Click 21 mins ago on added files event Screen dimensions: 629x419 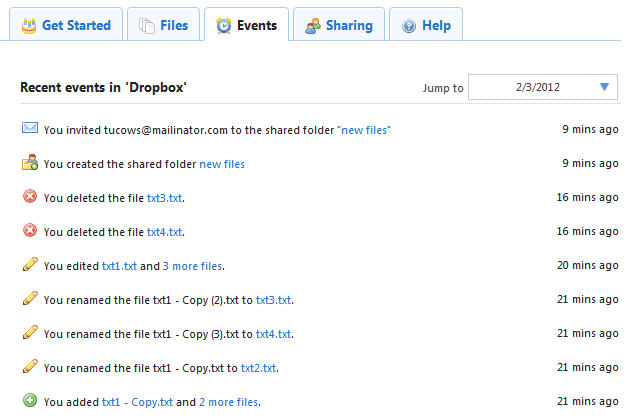(587, 401)
